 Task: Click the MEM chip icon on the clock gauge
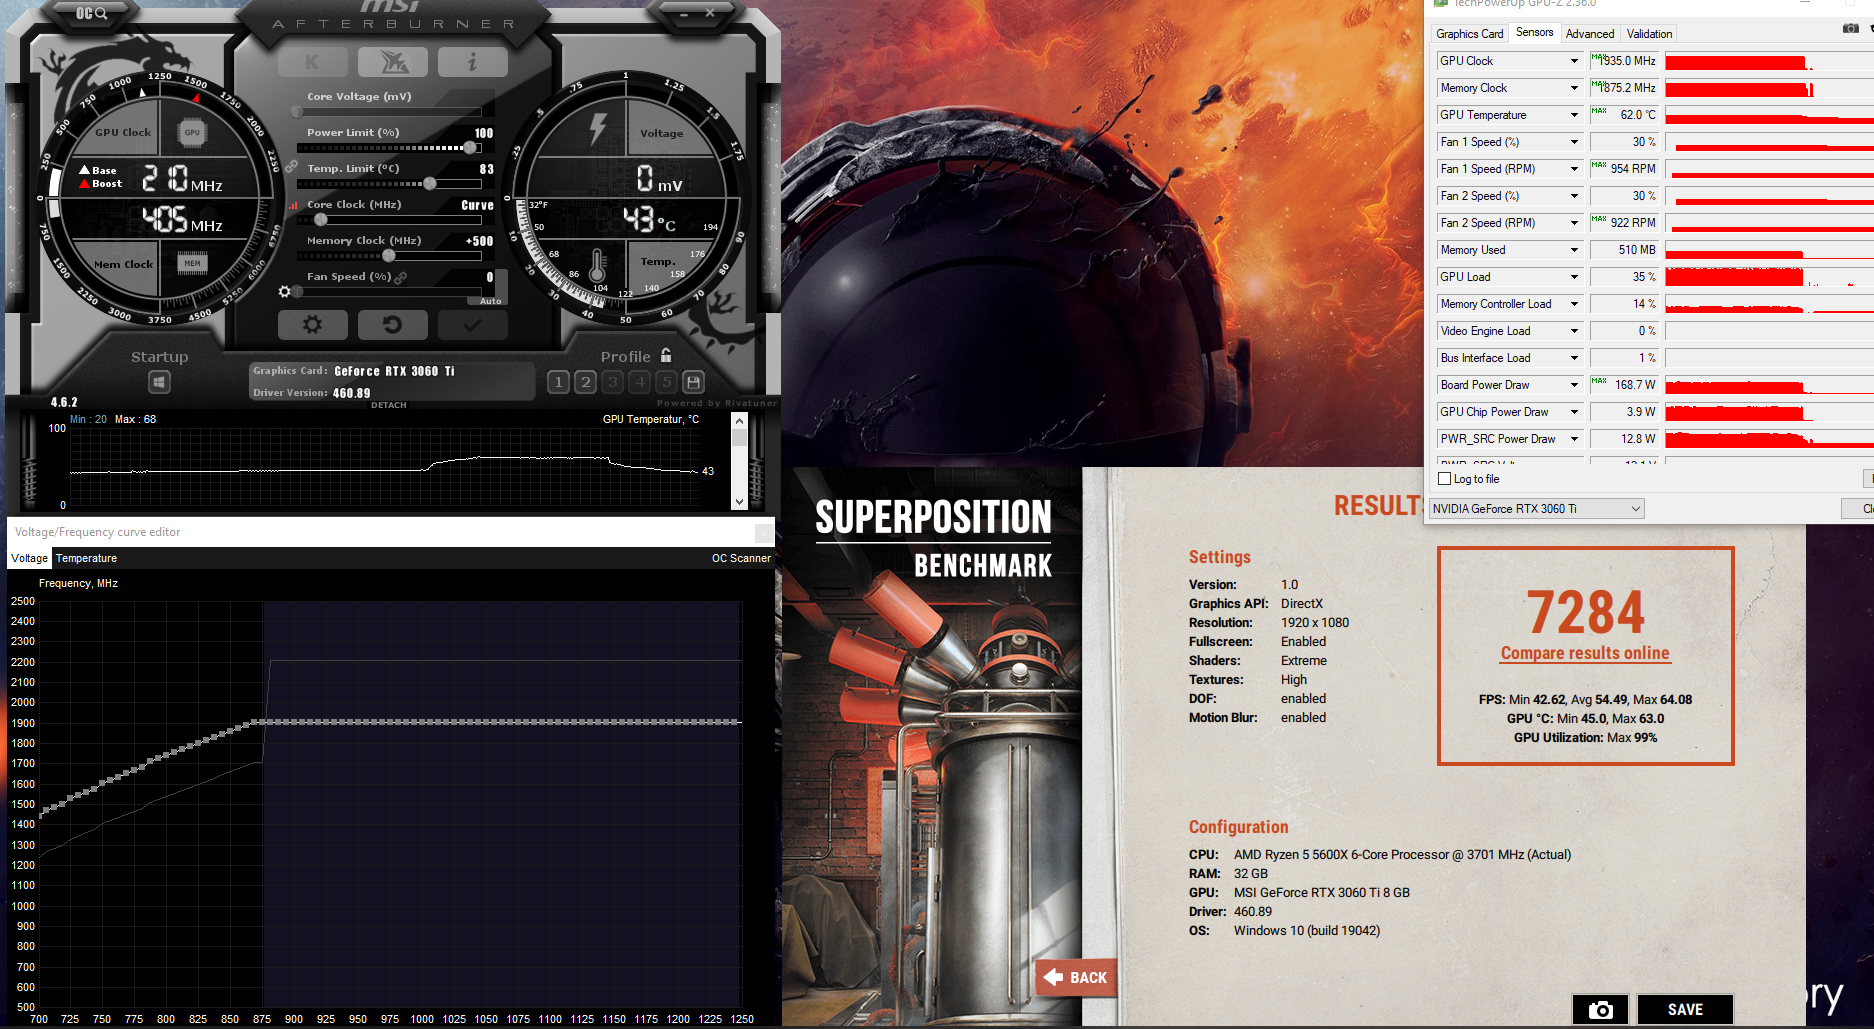point(192,263)
